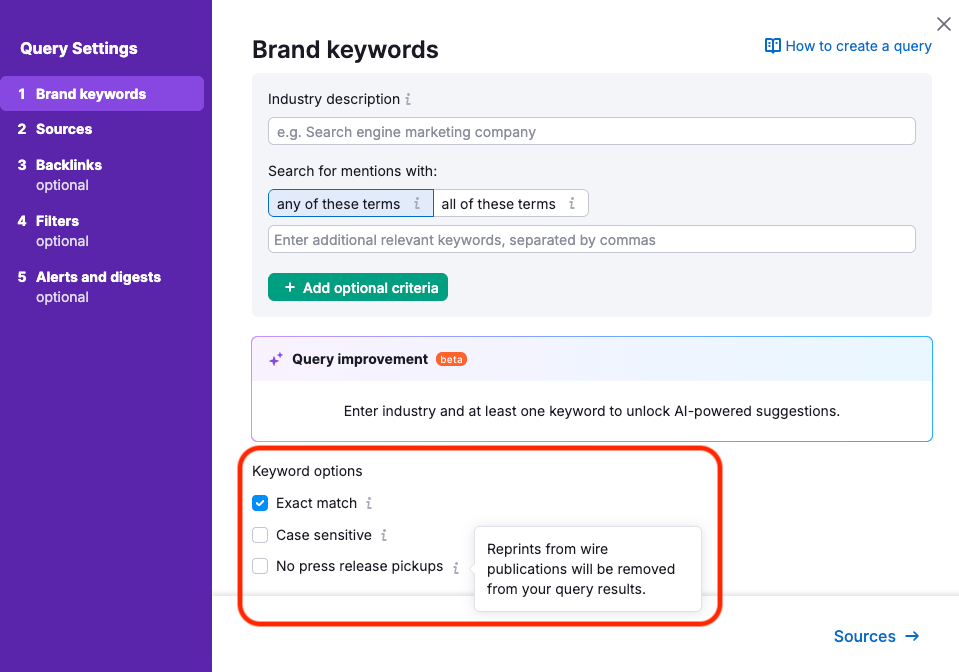Click the Query improvement sparkle icon

(276, 359)
